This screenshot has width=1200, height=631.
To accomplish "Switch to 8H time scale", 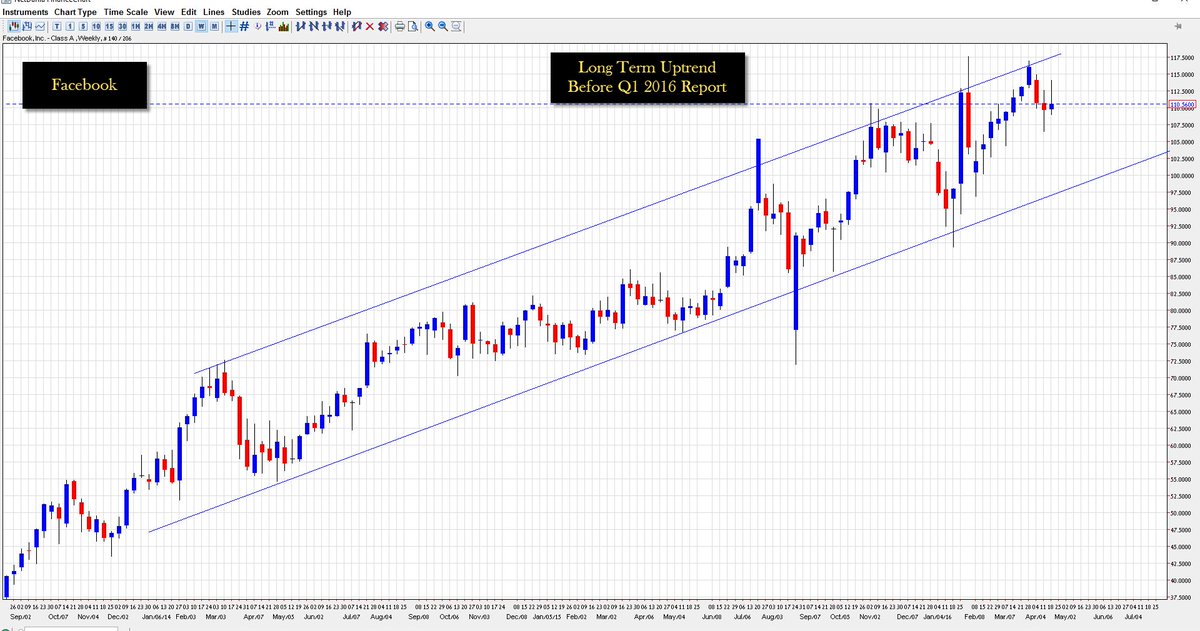I will [x=174, y=26].
